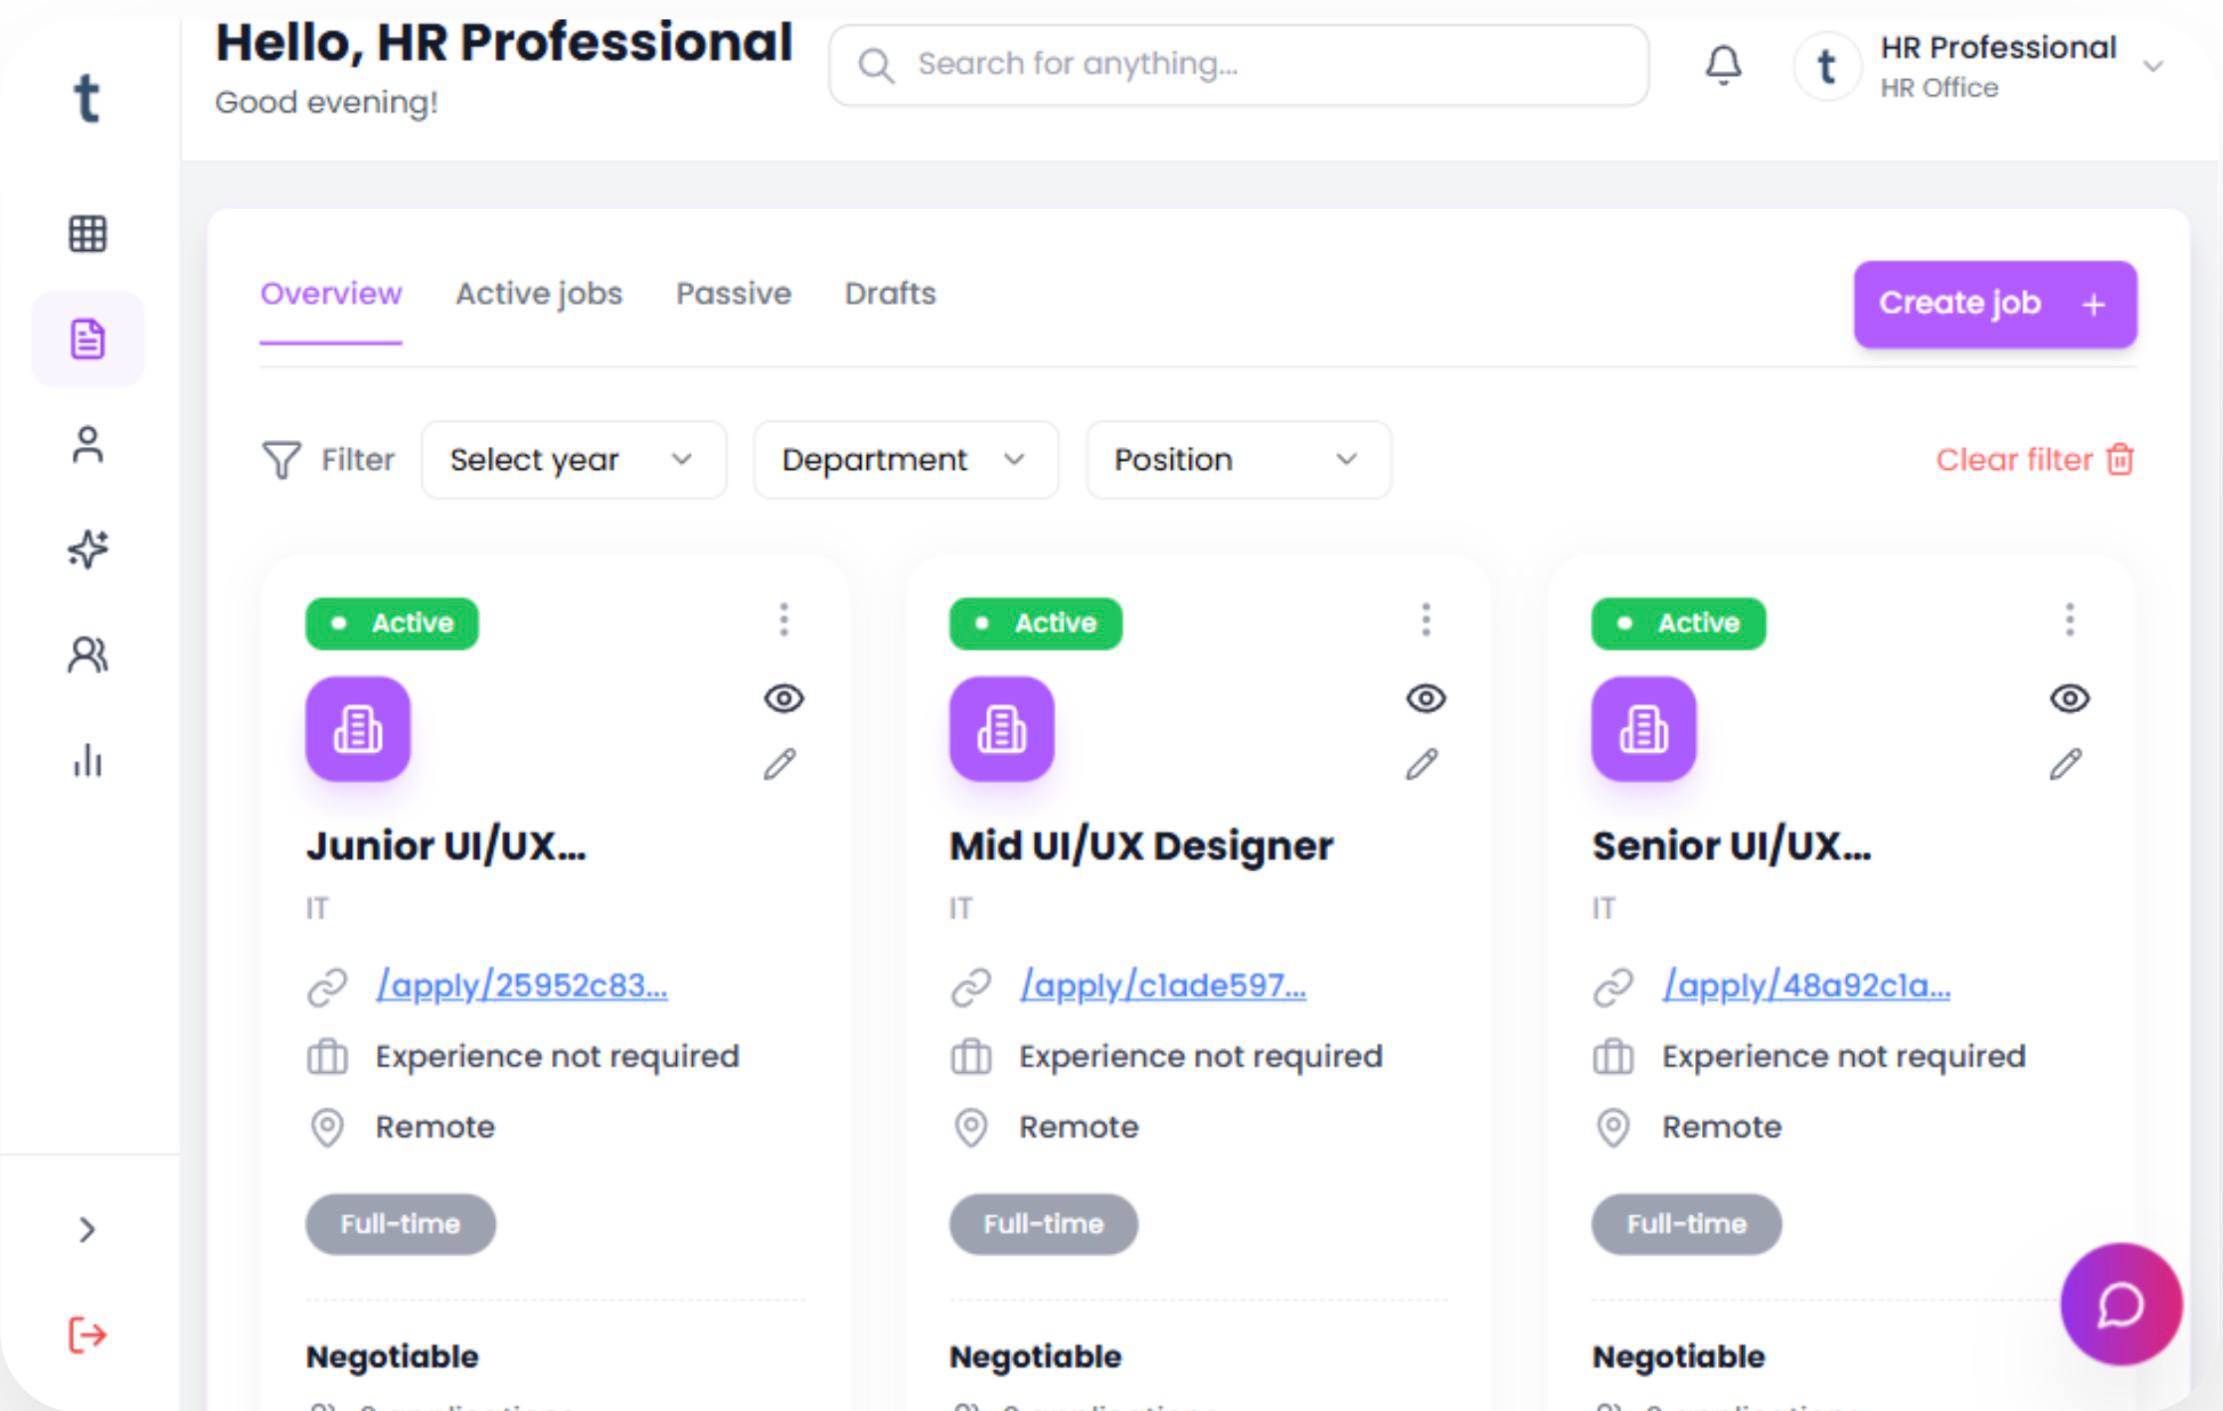Click the single-person candidates sidebar icon
Viewport: 2223px width, 1411px height.
coord(87,445)
